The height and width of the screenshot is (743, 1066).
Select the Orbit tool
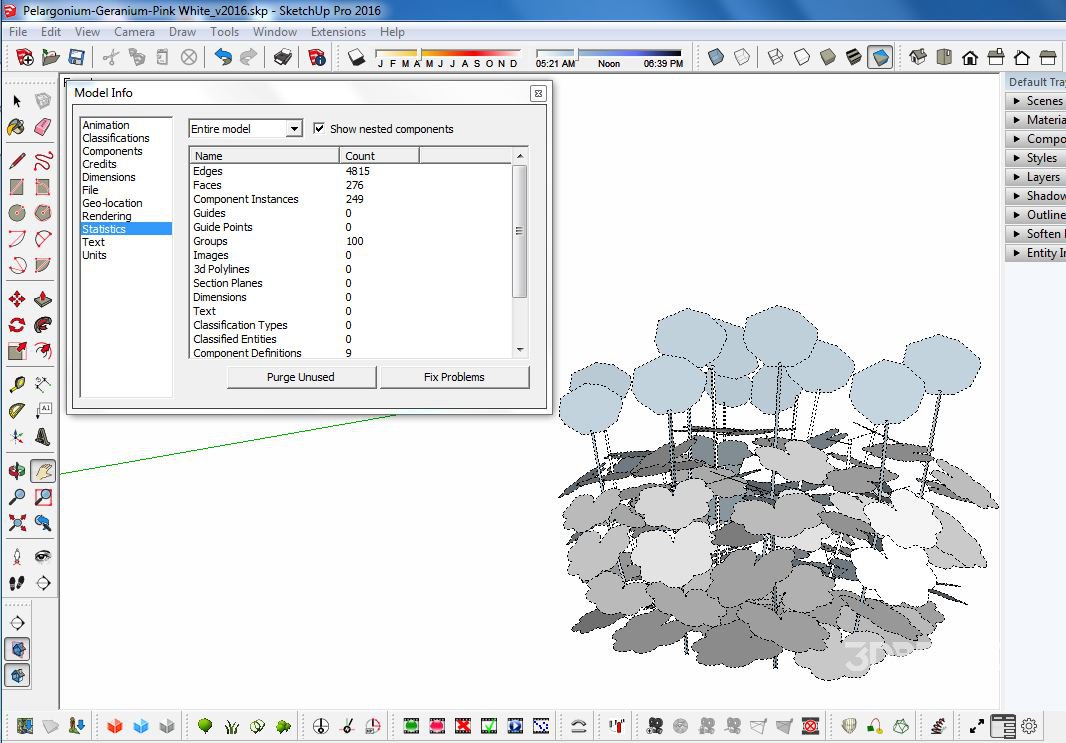tap(17, 471)
